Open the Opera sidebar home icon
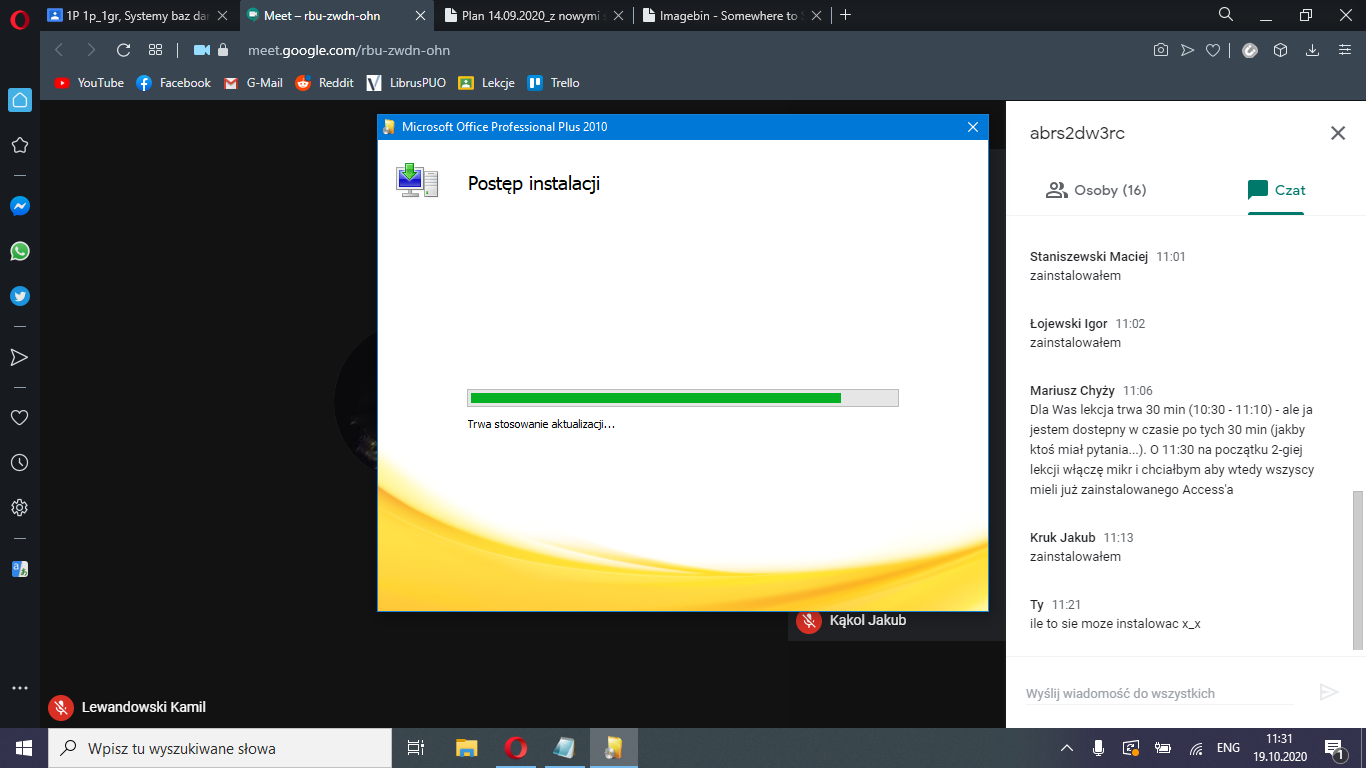The image size is (1366, 768). [x=20, y=100]
